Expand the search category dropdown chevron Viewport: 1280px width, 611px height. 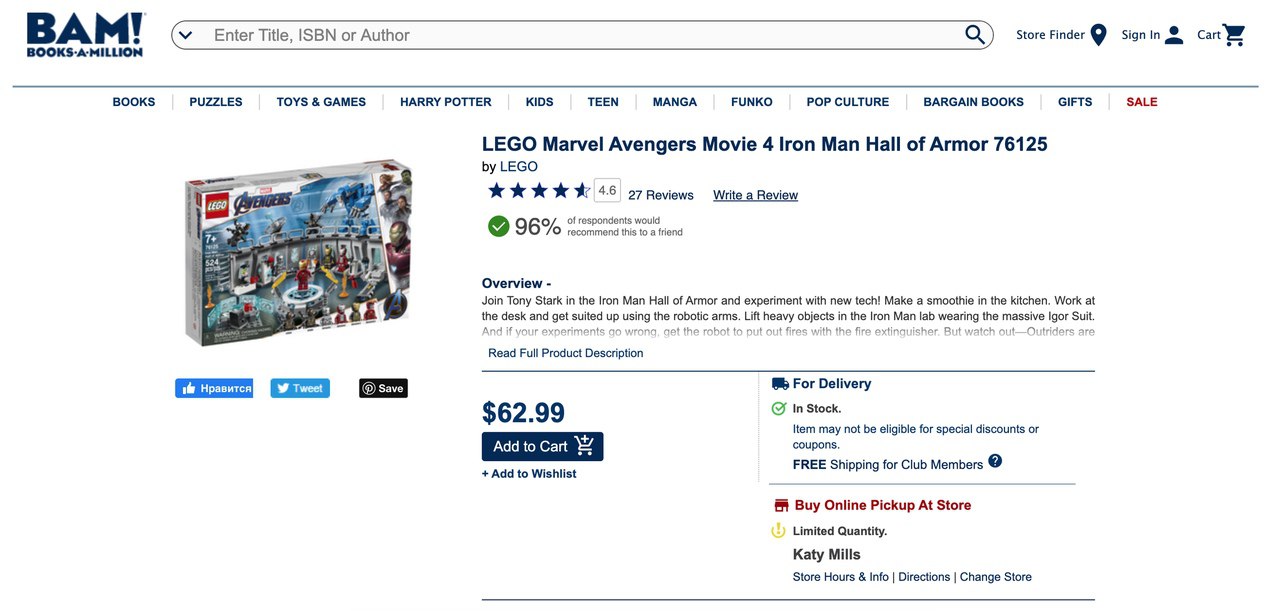click(185, 35)
